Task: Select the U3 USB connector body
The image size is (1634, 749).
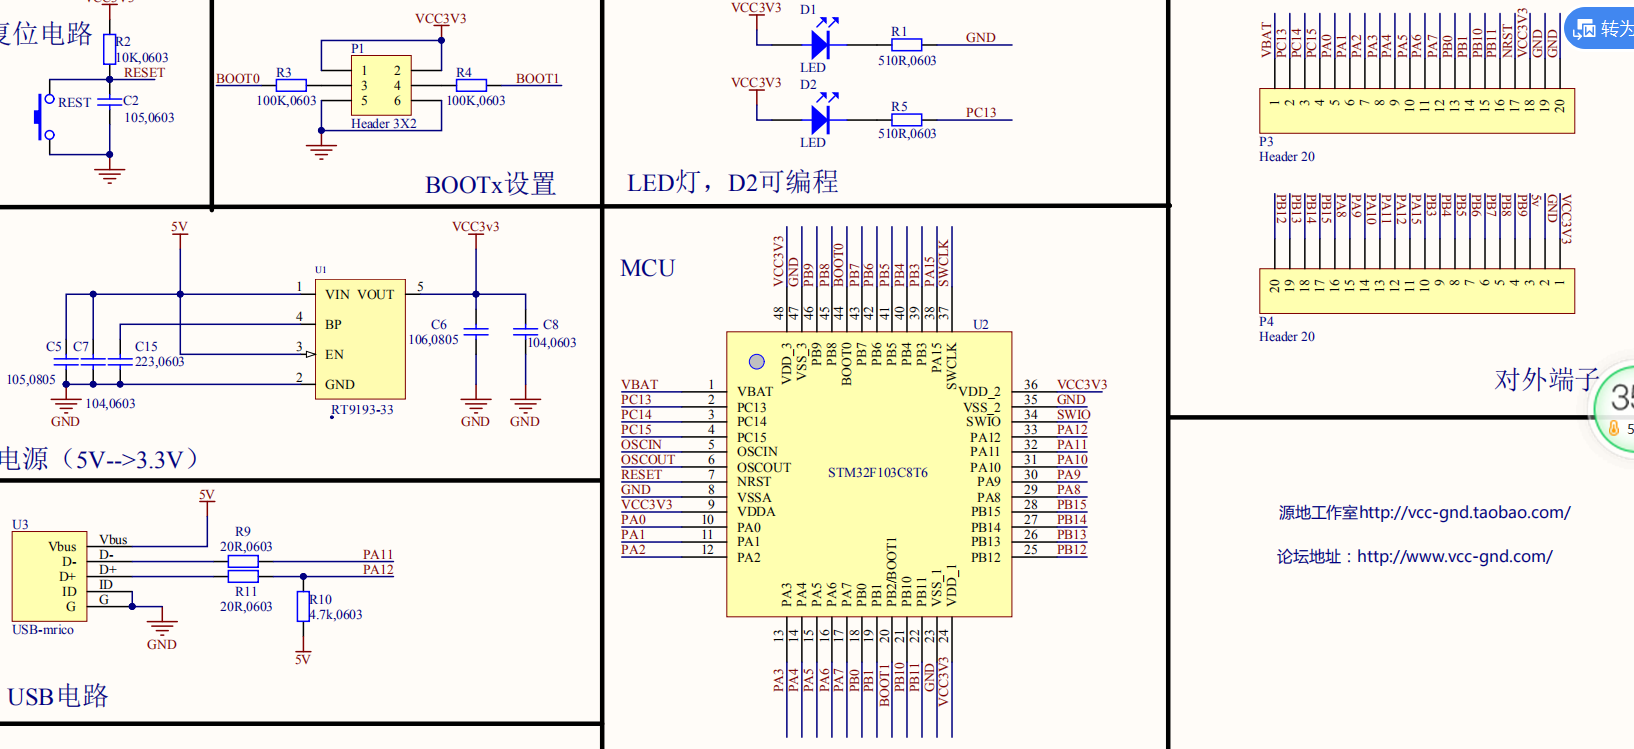Action: tap(50, 577)
